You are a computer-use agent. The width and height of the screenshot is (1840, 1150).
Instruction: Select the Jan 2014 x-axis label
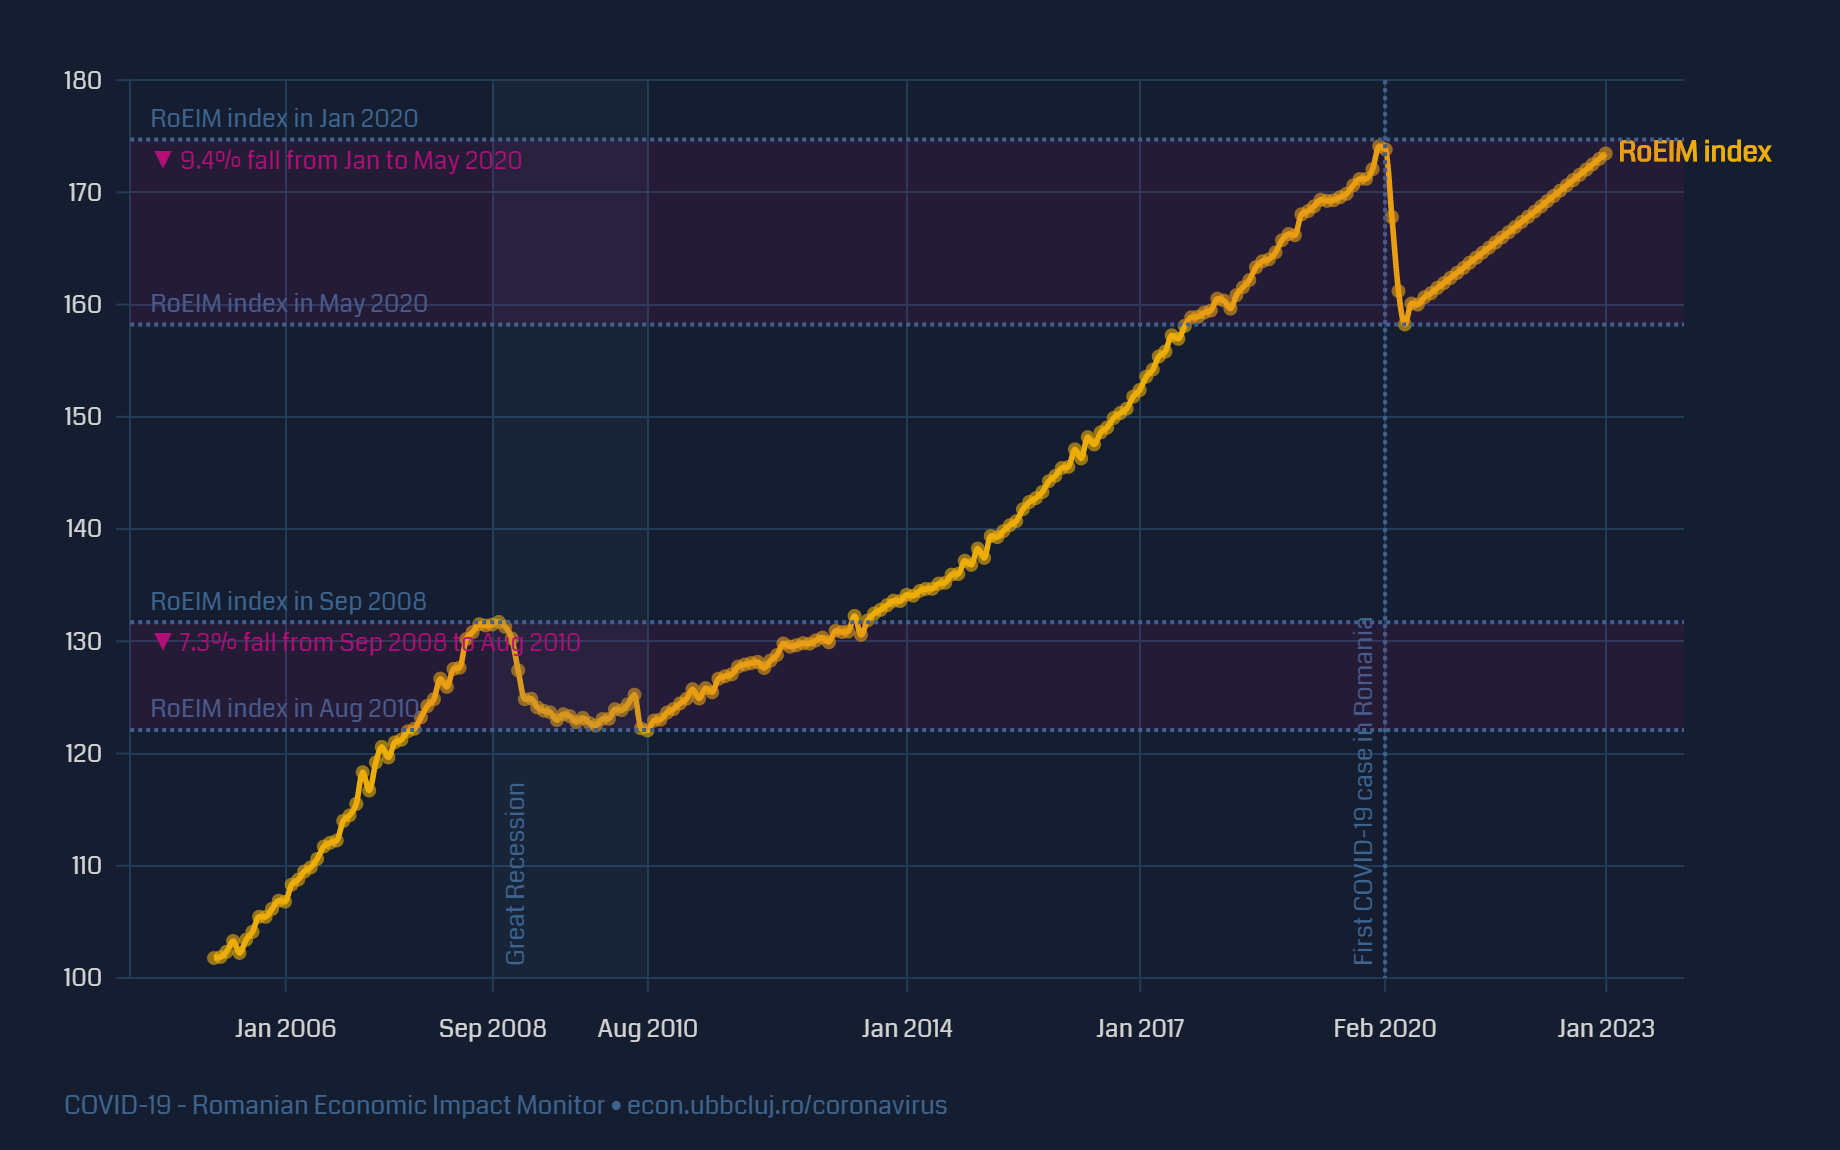906,1028
